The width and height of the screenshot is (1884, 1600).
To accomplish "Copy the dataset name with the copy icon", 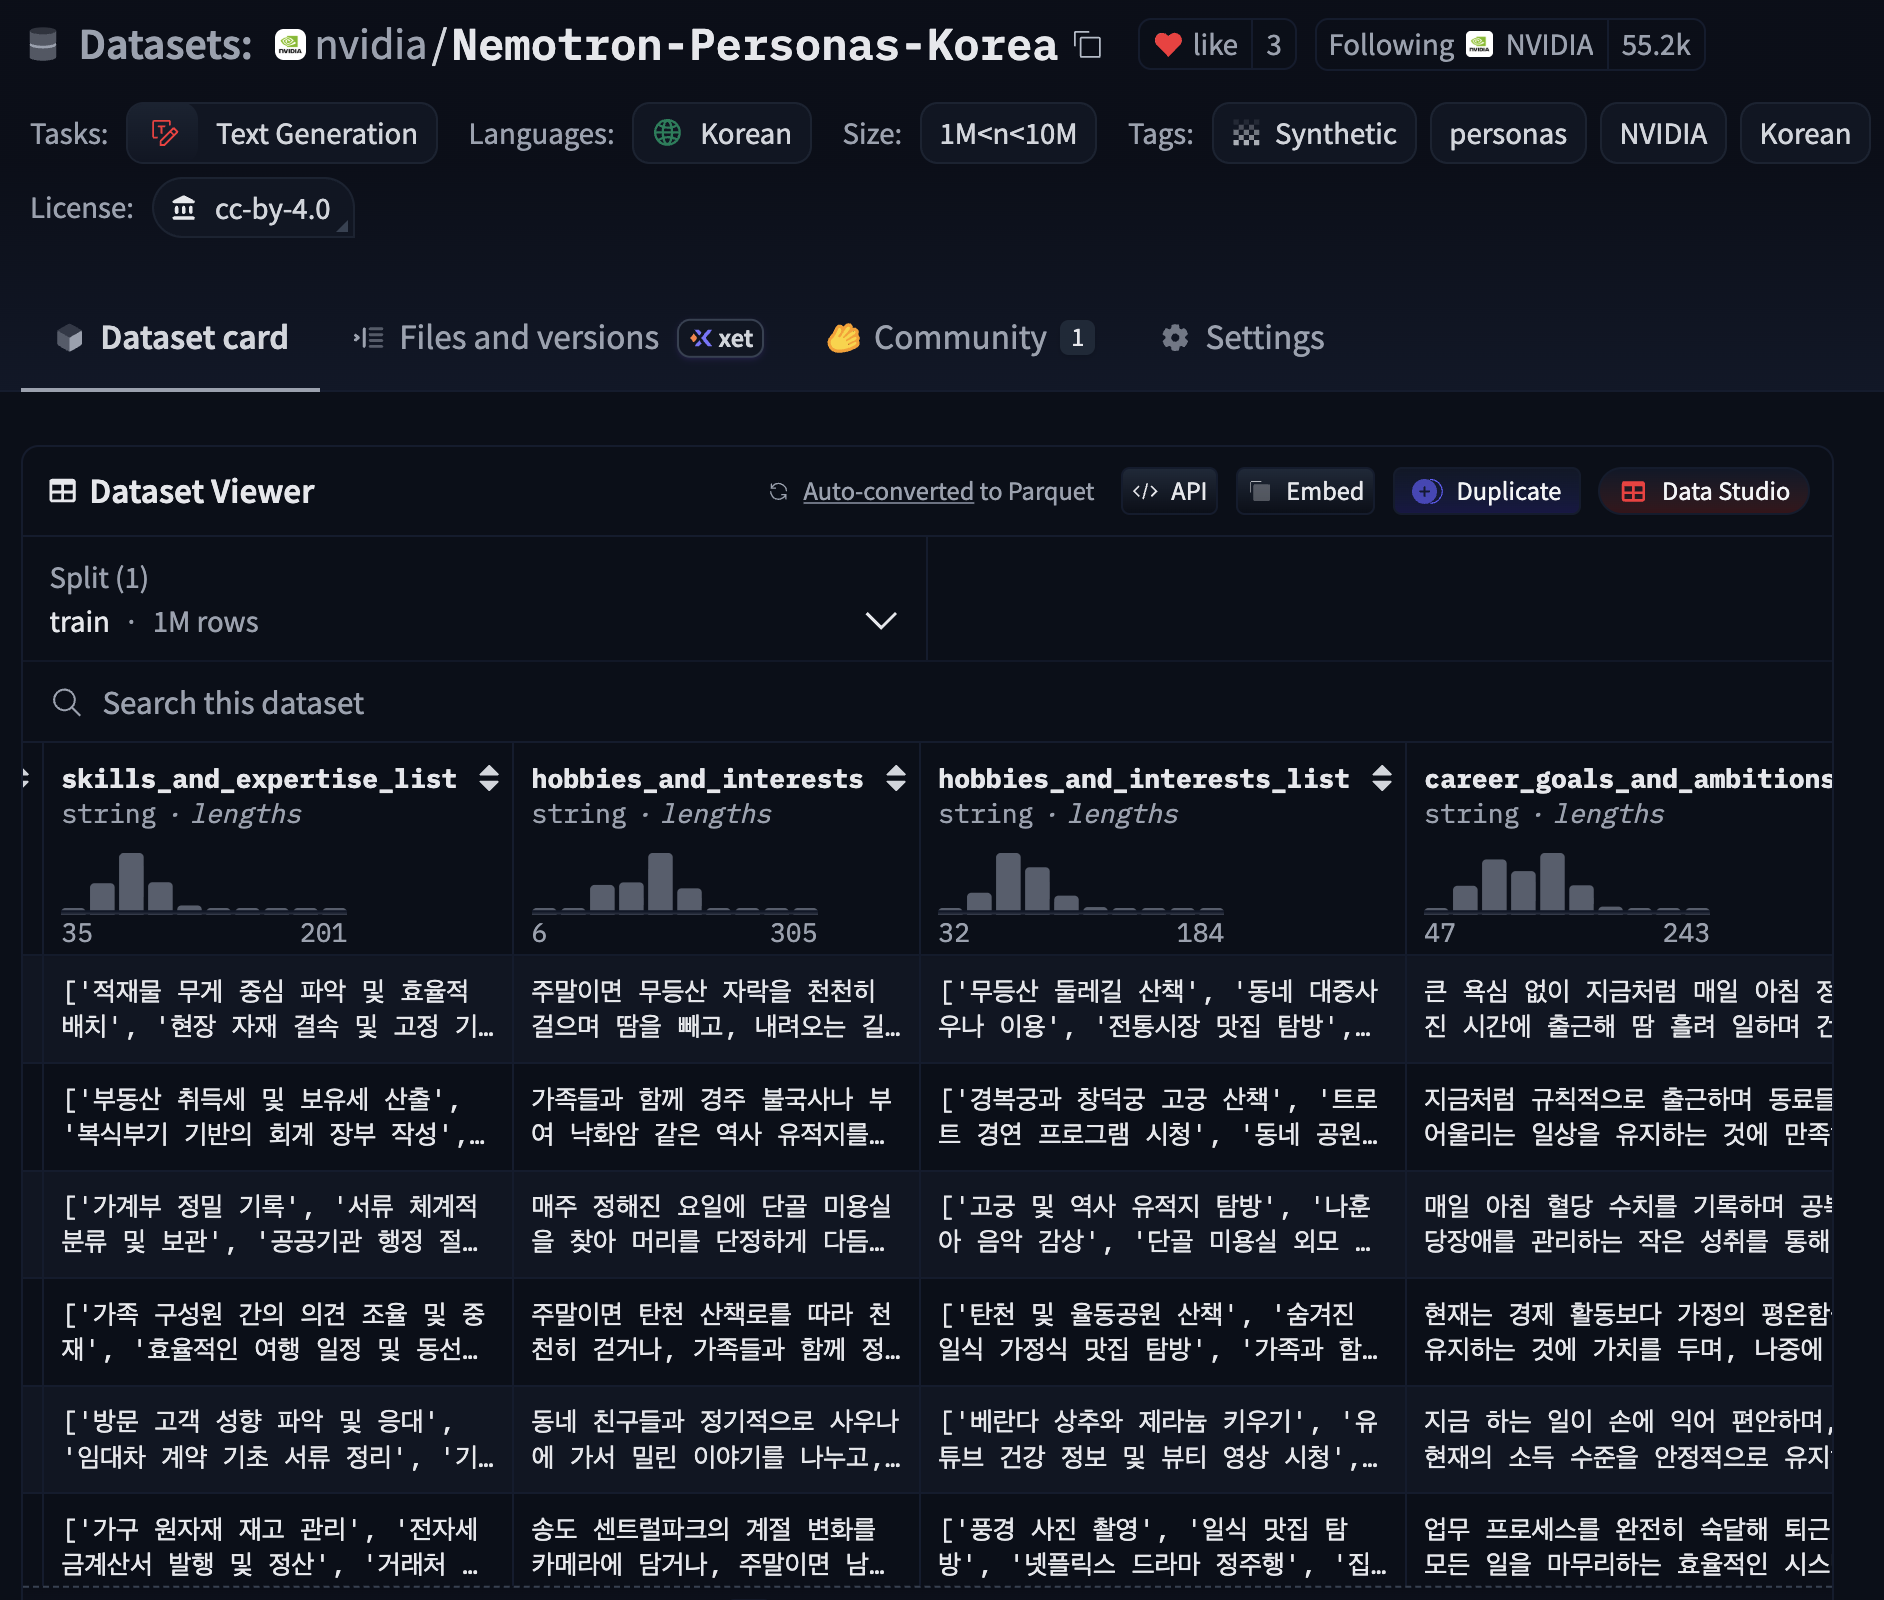I will tap(1087, 45).
